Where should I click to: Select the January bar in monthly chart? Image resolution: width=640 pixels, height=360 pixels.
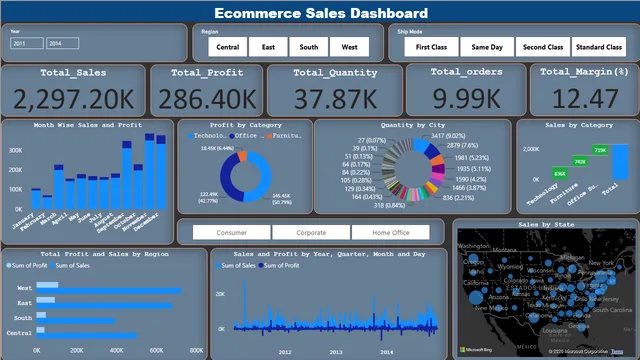[x=36, y=199]
